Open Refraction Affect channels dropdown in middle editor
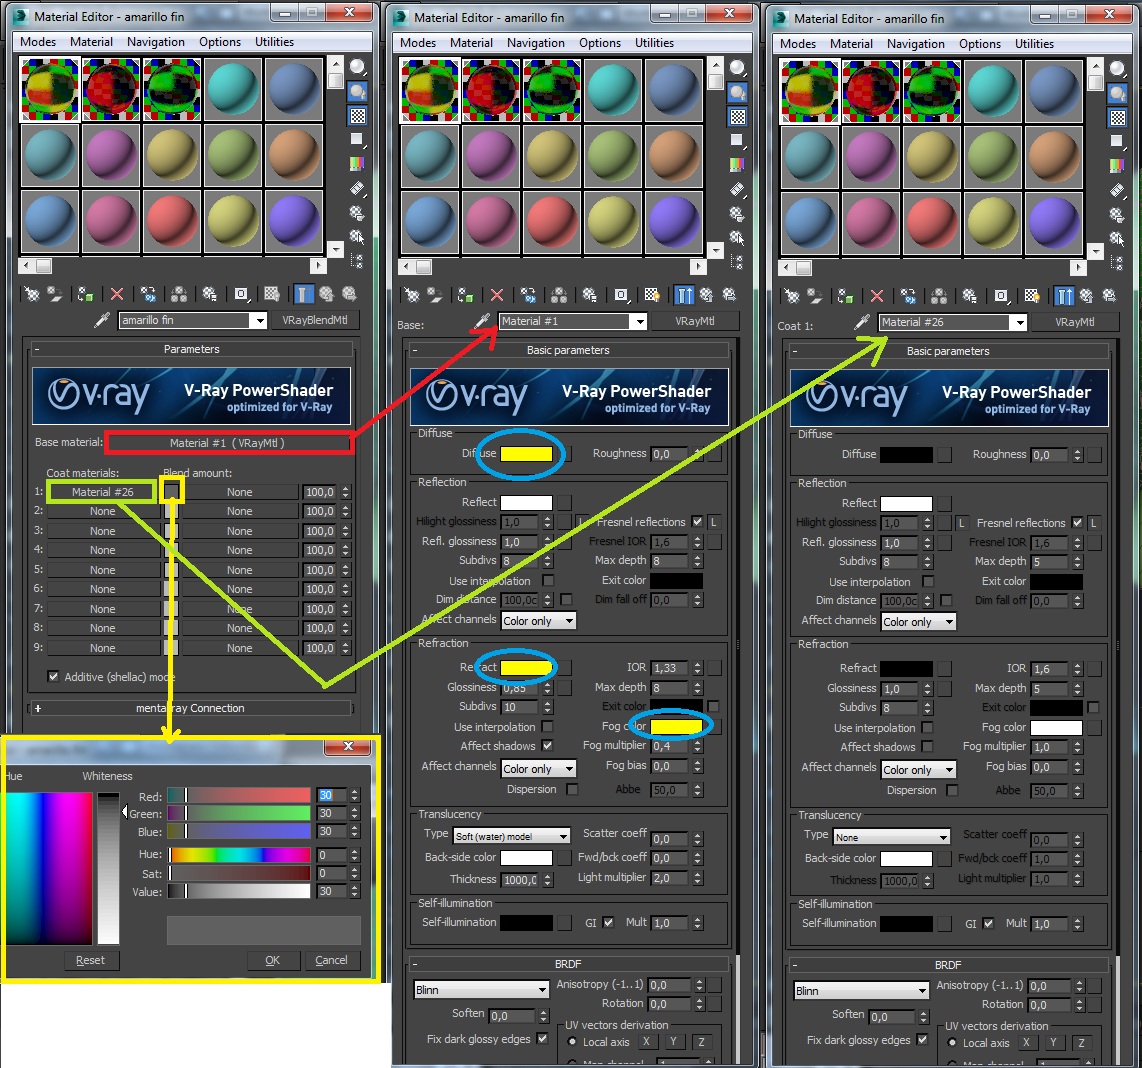 pos(538,769)
